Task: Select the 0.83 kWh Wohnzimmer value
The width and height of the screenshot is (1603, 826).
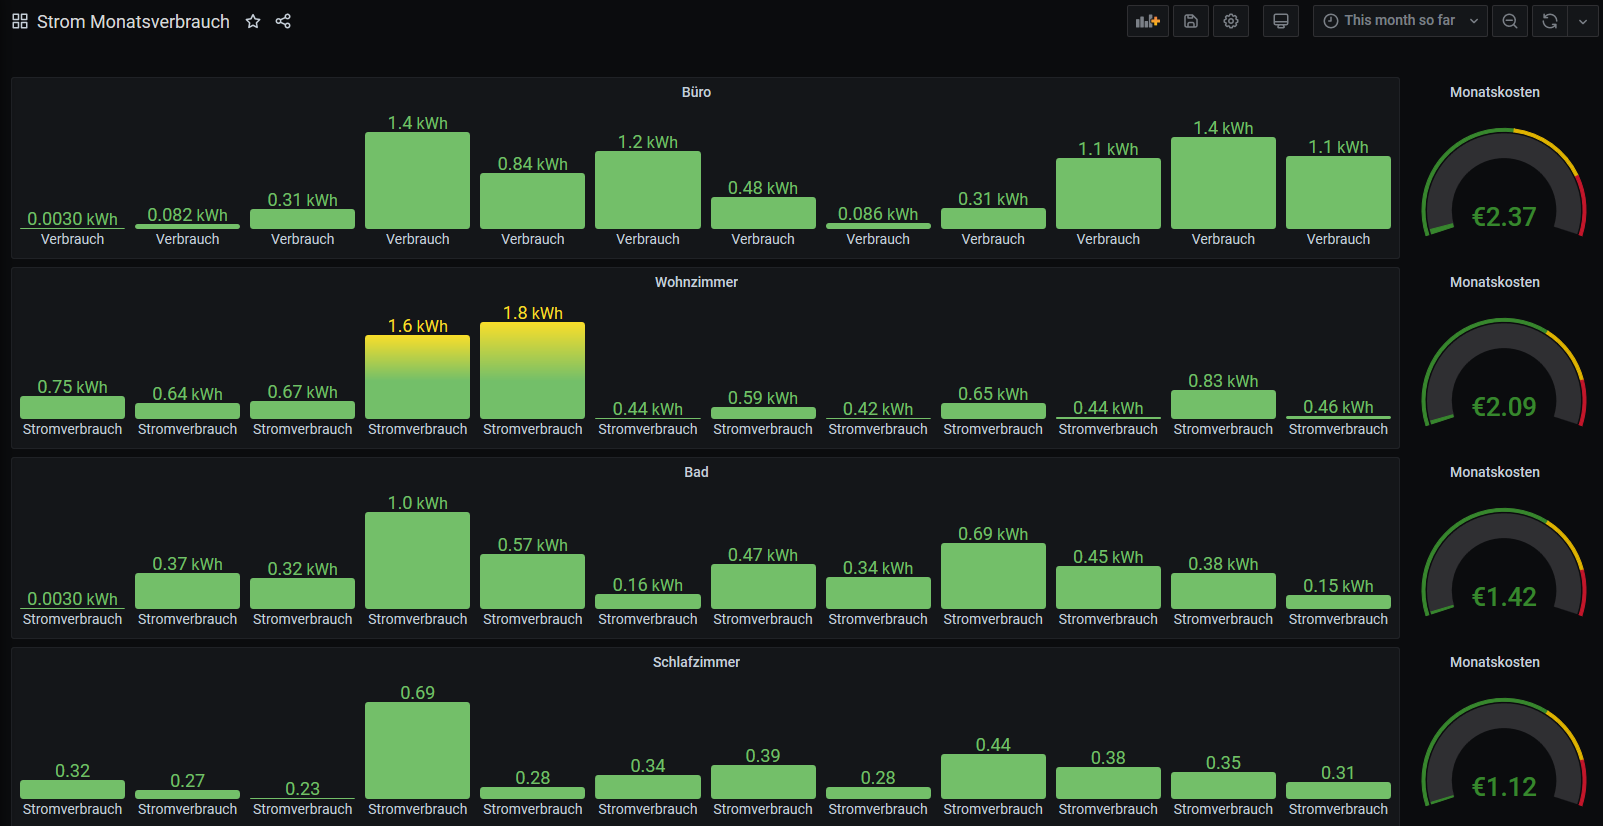Action: point(1223,381)
